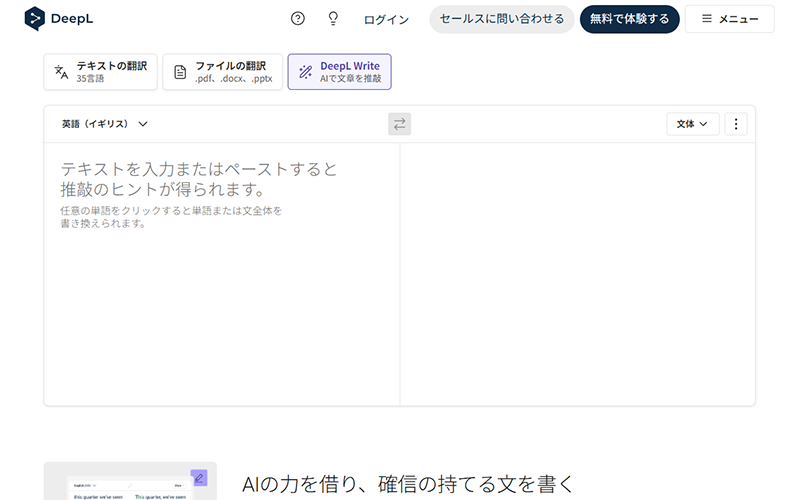Click the swap arrows icon
Image resolution: width=800 pixels, height=500 pixels.
399,124
